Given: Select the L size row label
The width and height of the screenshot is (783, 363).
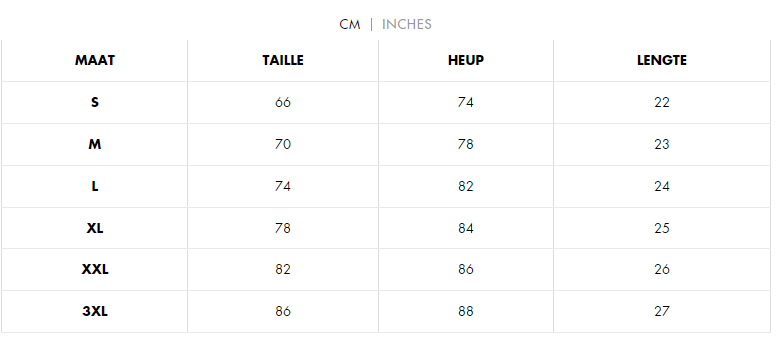Looking at the screenshot, I should coord(95,186).
